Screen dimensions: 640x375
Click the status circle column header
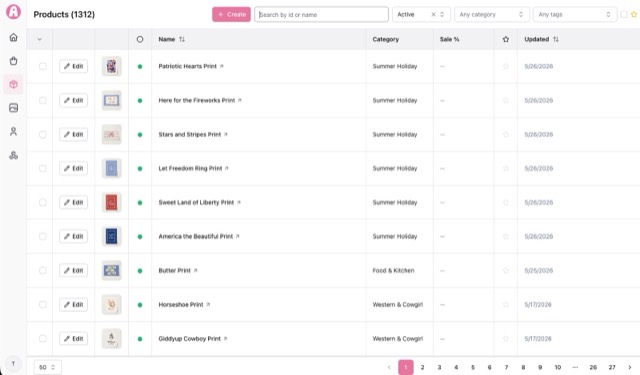click(140, 40)
